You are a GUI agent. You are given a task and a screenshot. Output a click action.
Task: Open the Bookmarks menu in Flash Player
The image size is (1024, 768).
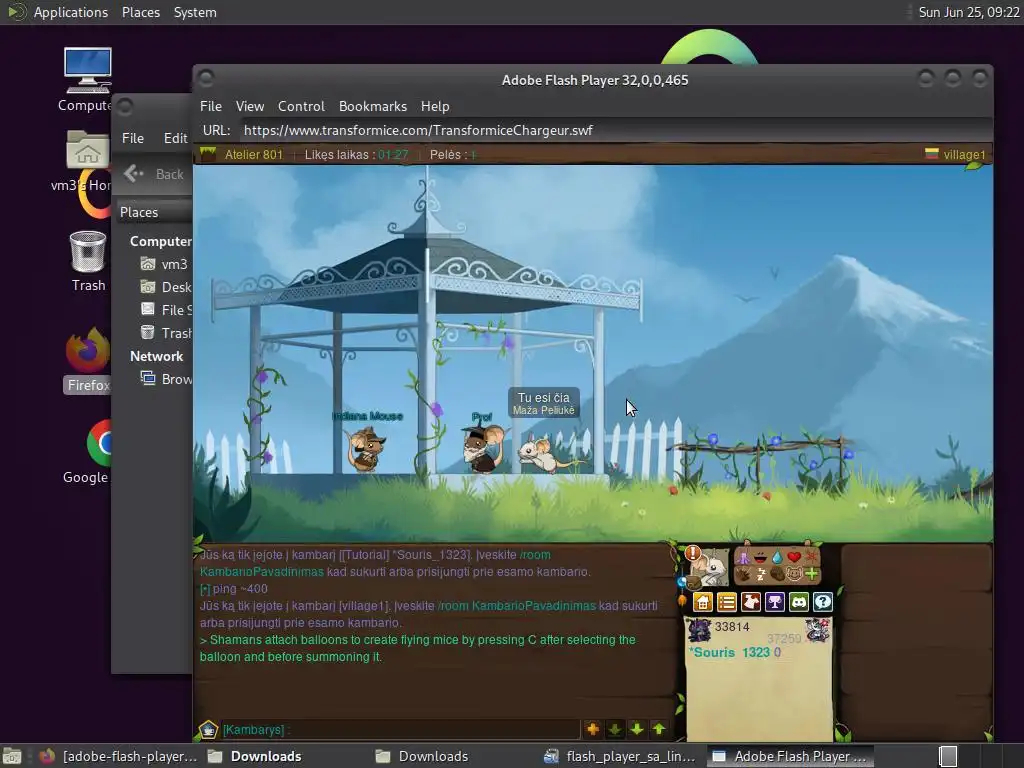pos(373,106)
